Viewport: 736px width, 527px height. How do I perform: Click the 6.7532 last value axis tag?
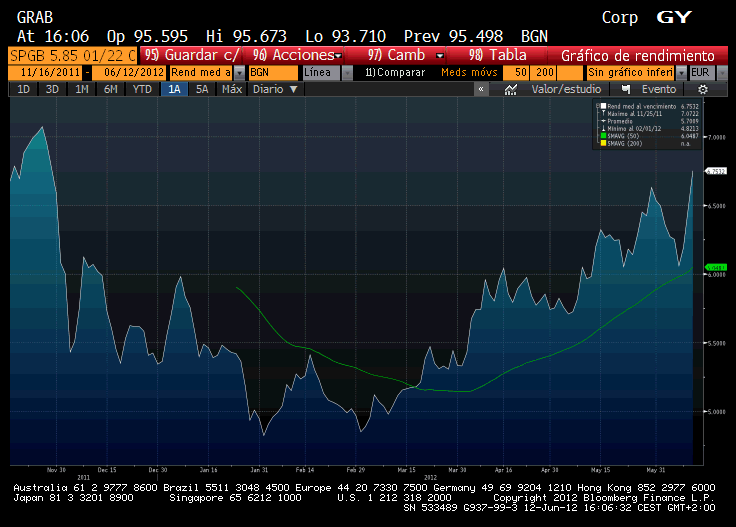pos(716,171)
